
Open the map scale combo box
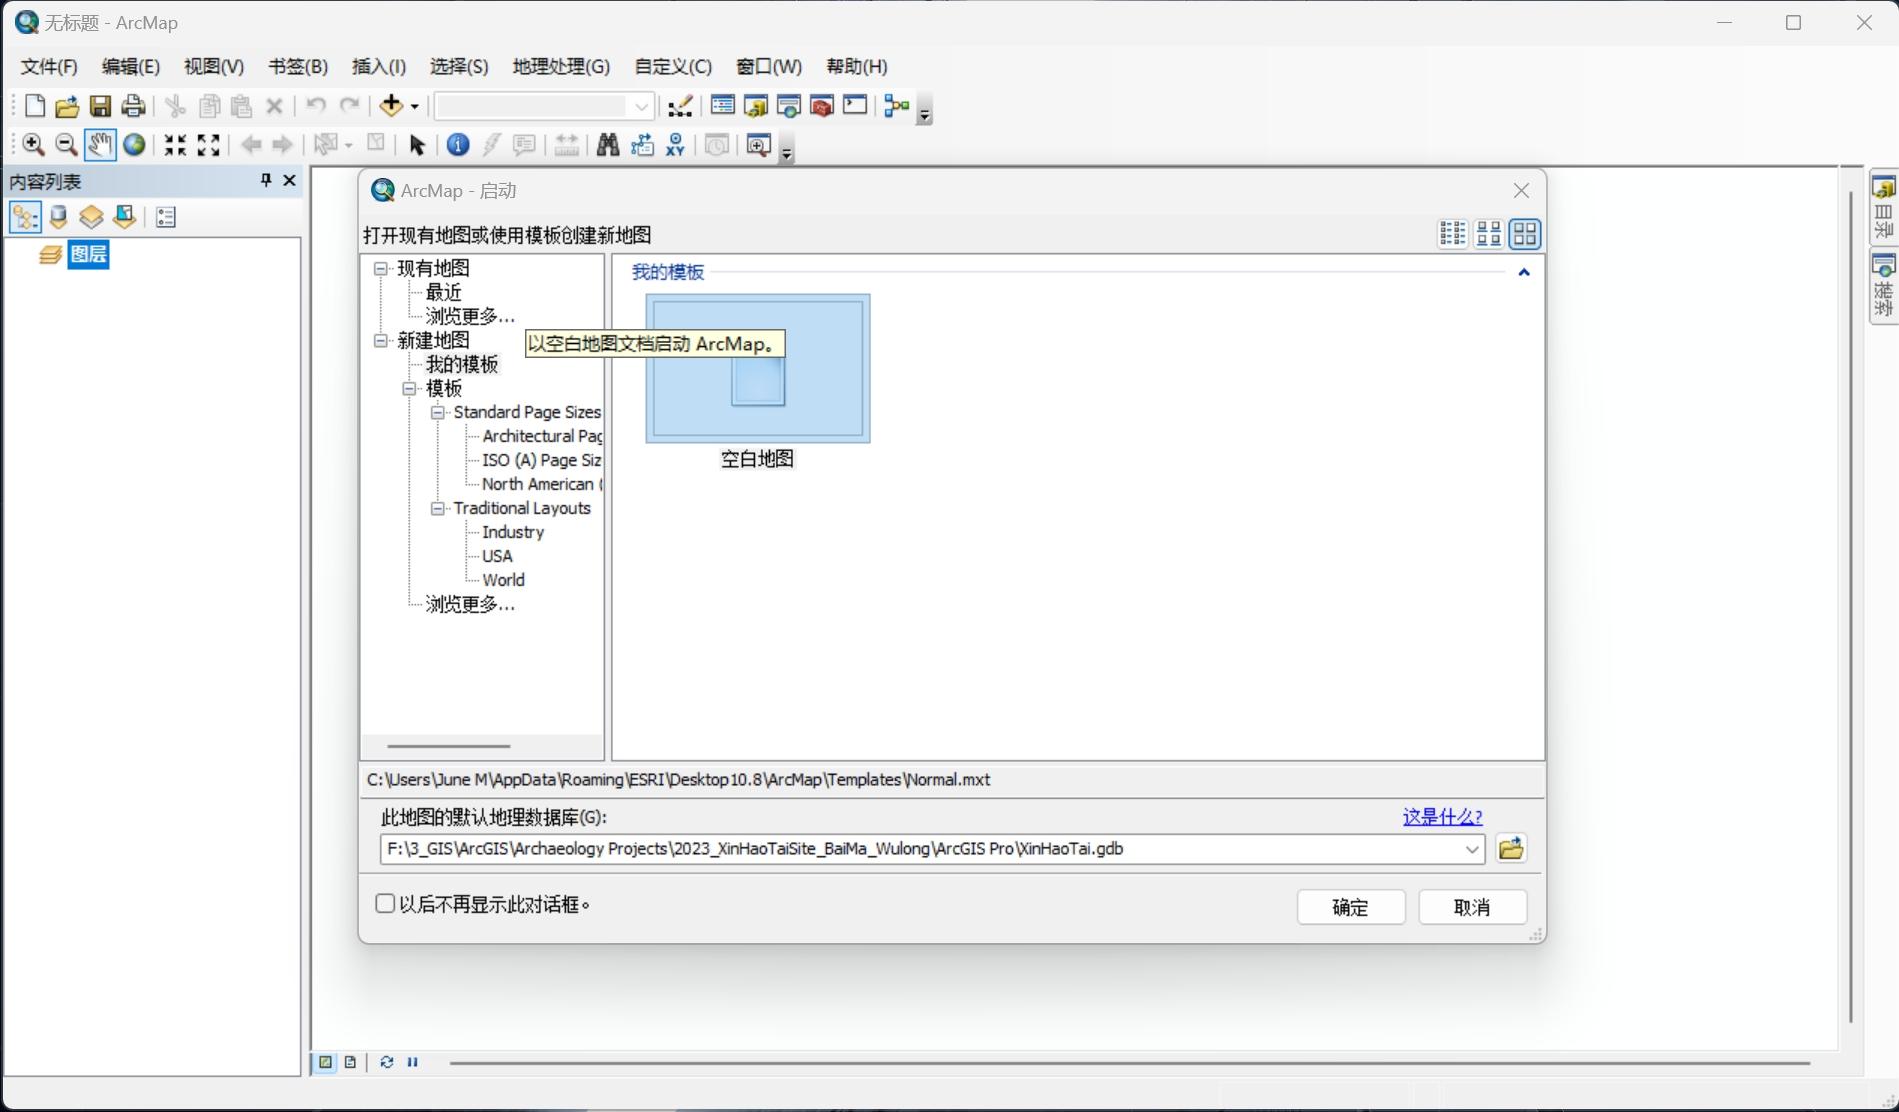[x=545, y=106]
